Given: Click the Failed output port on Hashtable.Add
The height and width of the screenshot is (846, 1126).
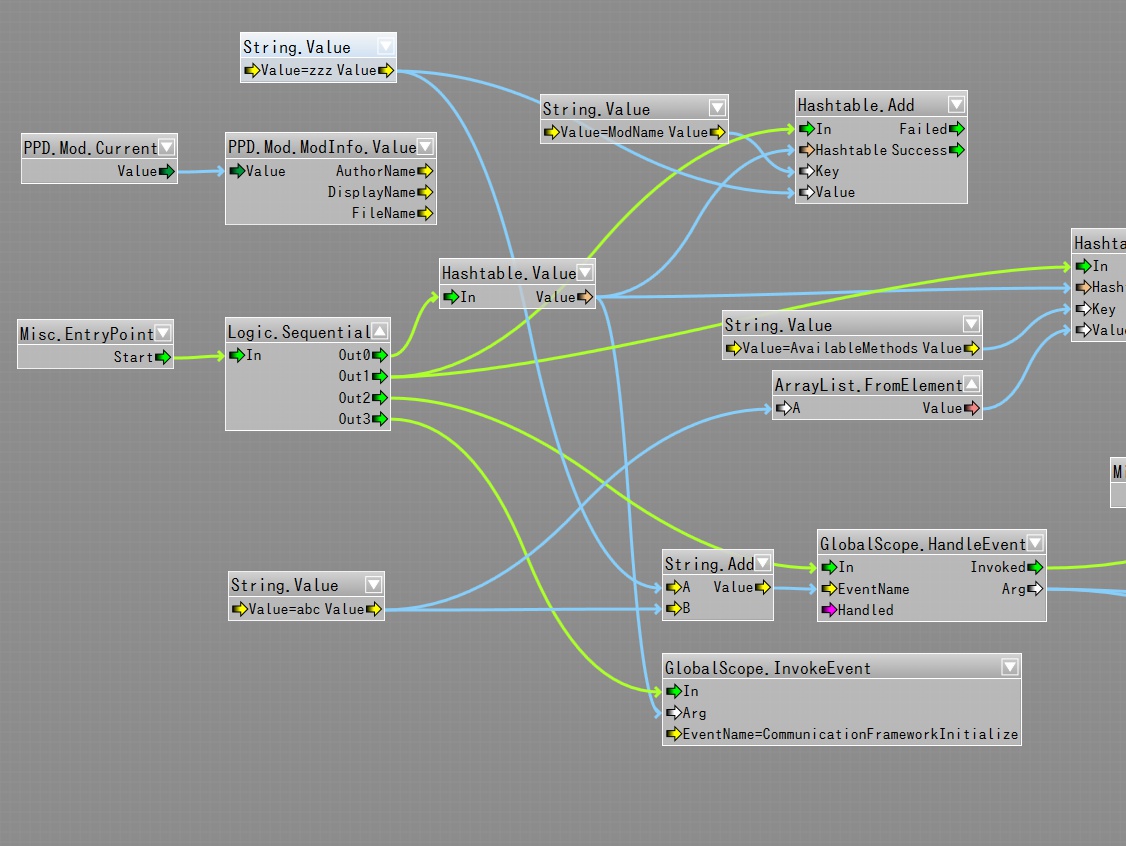Looking at the screenshot, I should point(957,129).
